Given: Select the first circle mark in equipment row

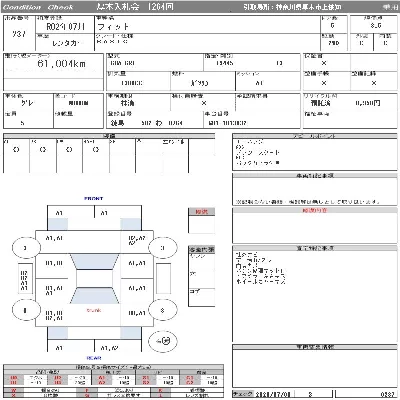Looking at the screenshot, I should click(x=16, y=150).
